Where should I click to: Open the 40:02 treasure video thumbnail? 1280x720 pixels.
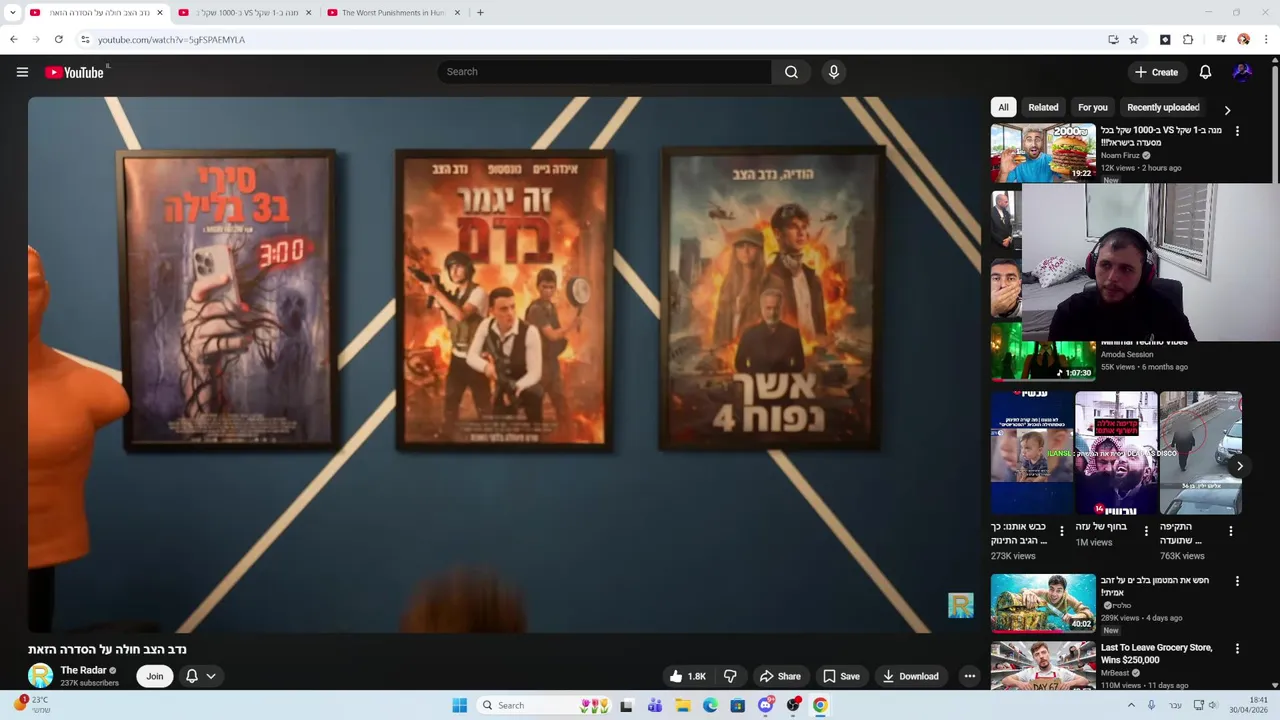click(x=1043, y=603)
